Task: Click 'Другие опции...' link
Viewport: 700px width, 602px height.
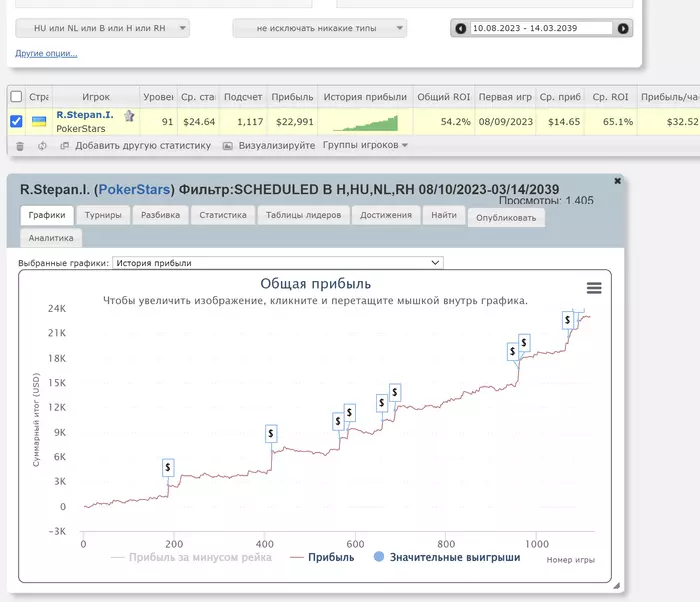Action: [x=46, y=54]
